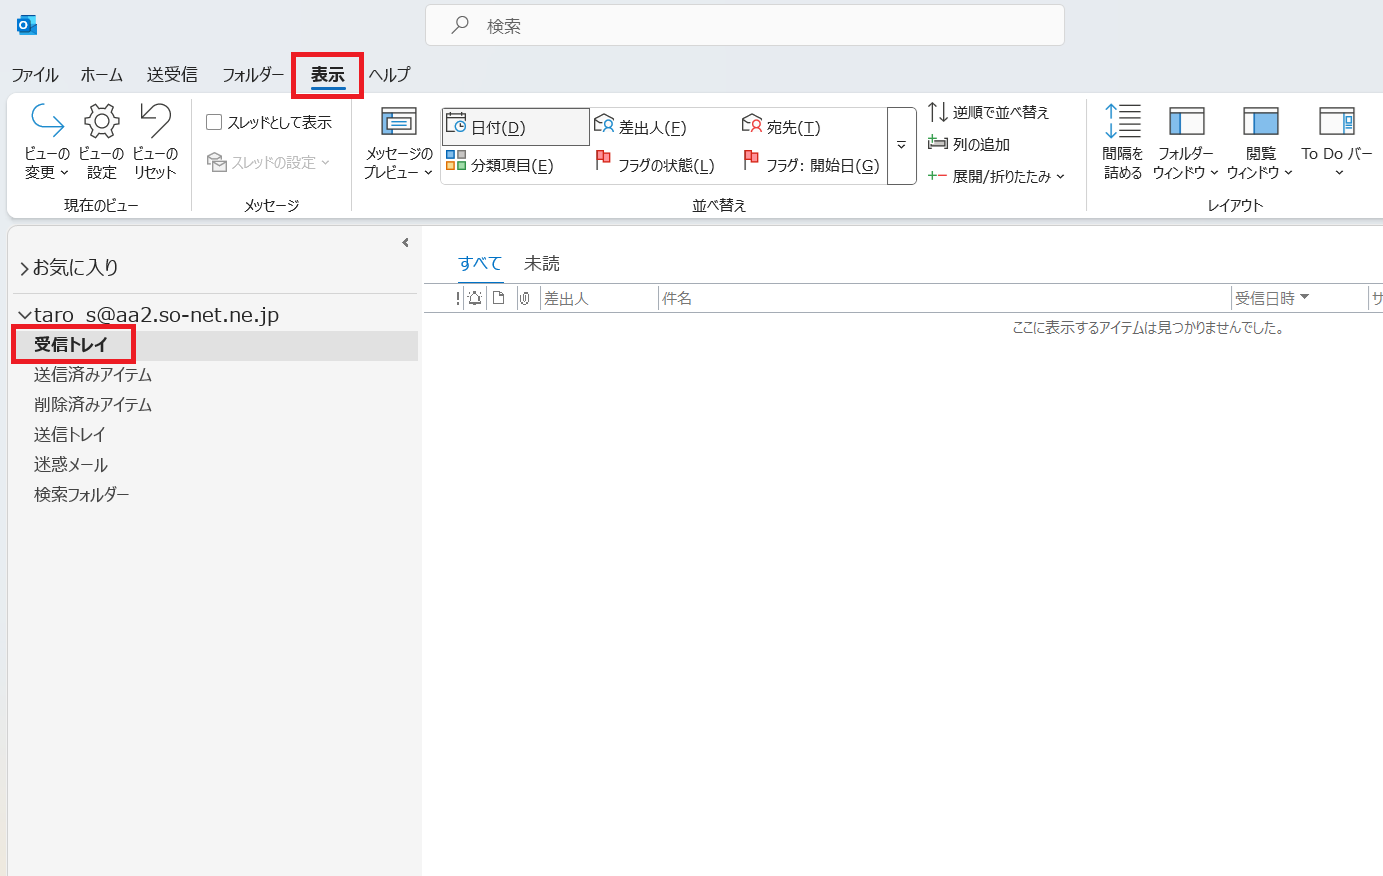Expand the お気に入り favorites section
Image resolution: width=1383 pixels, height=876 pixels.
click(x=25, y=268)
